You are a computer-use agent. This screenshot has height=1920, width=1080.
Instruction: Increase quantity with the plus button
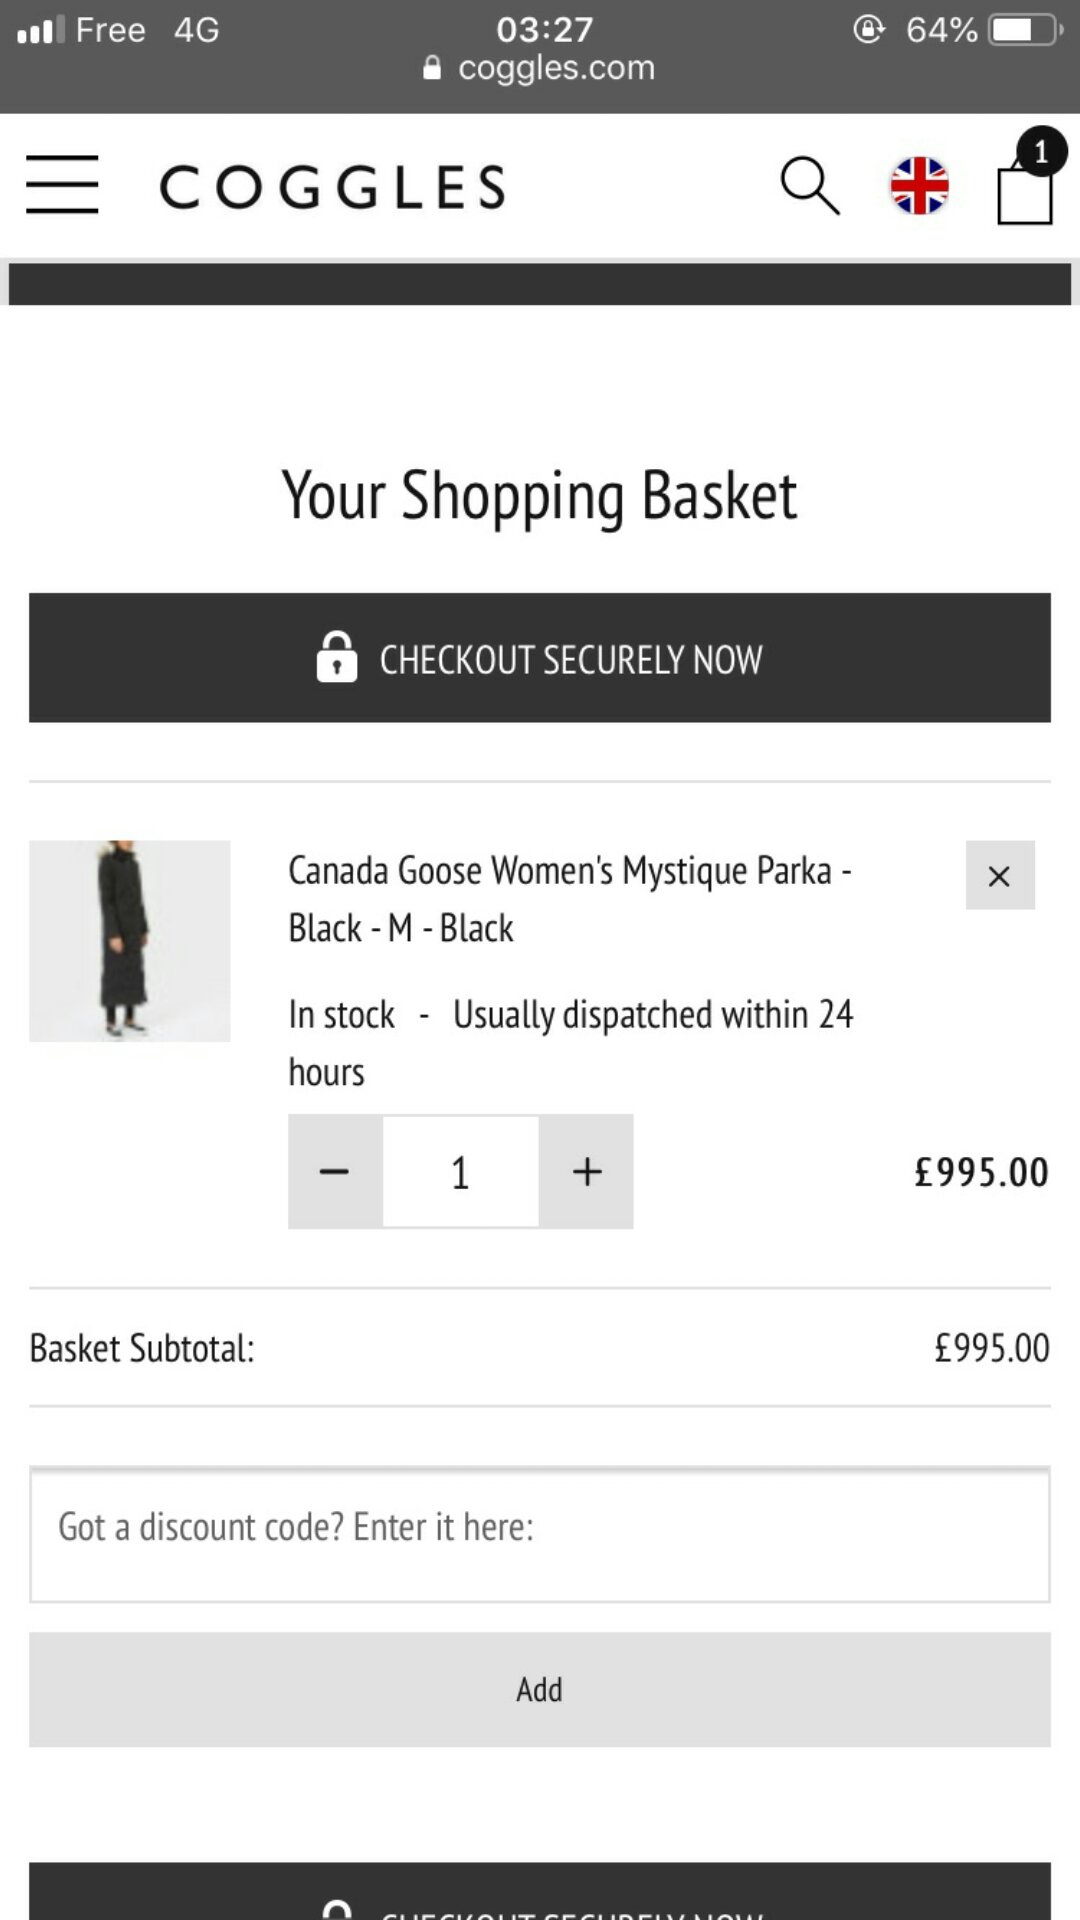click(x=587, y=1171)
